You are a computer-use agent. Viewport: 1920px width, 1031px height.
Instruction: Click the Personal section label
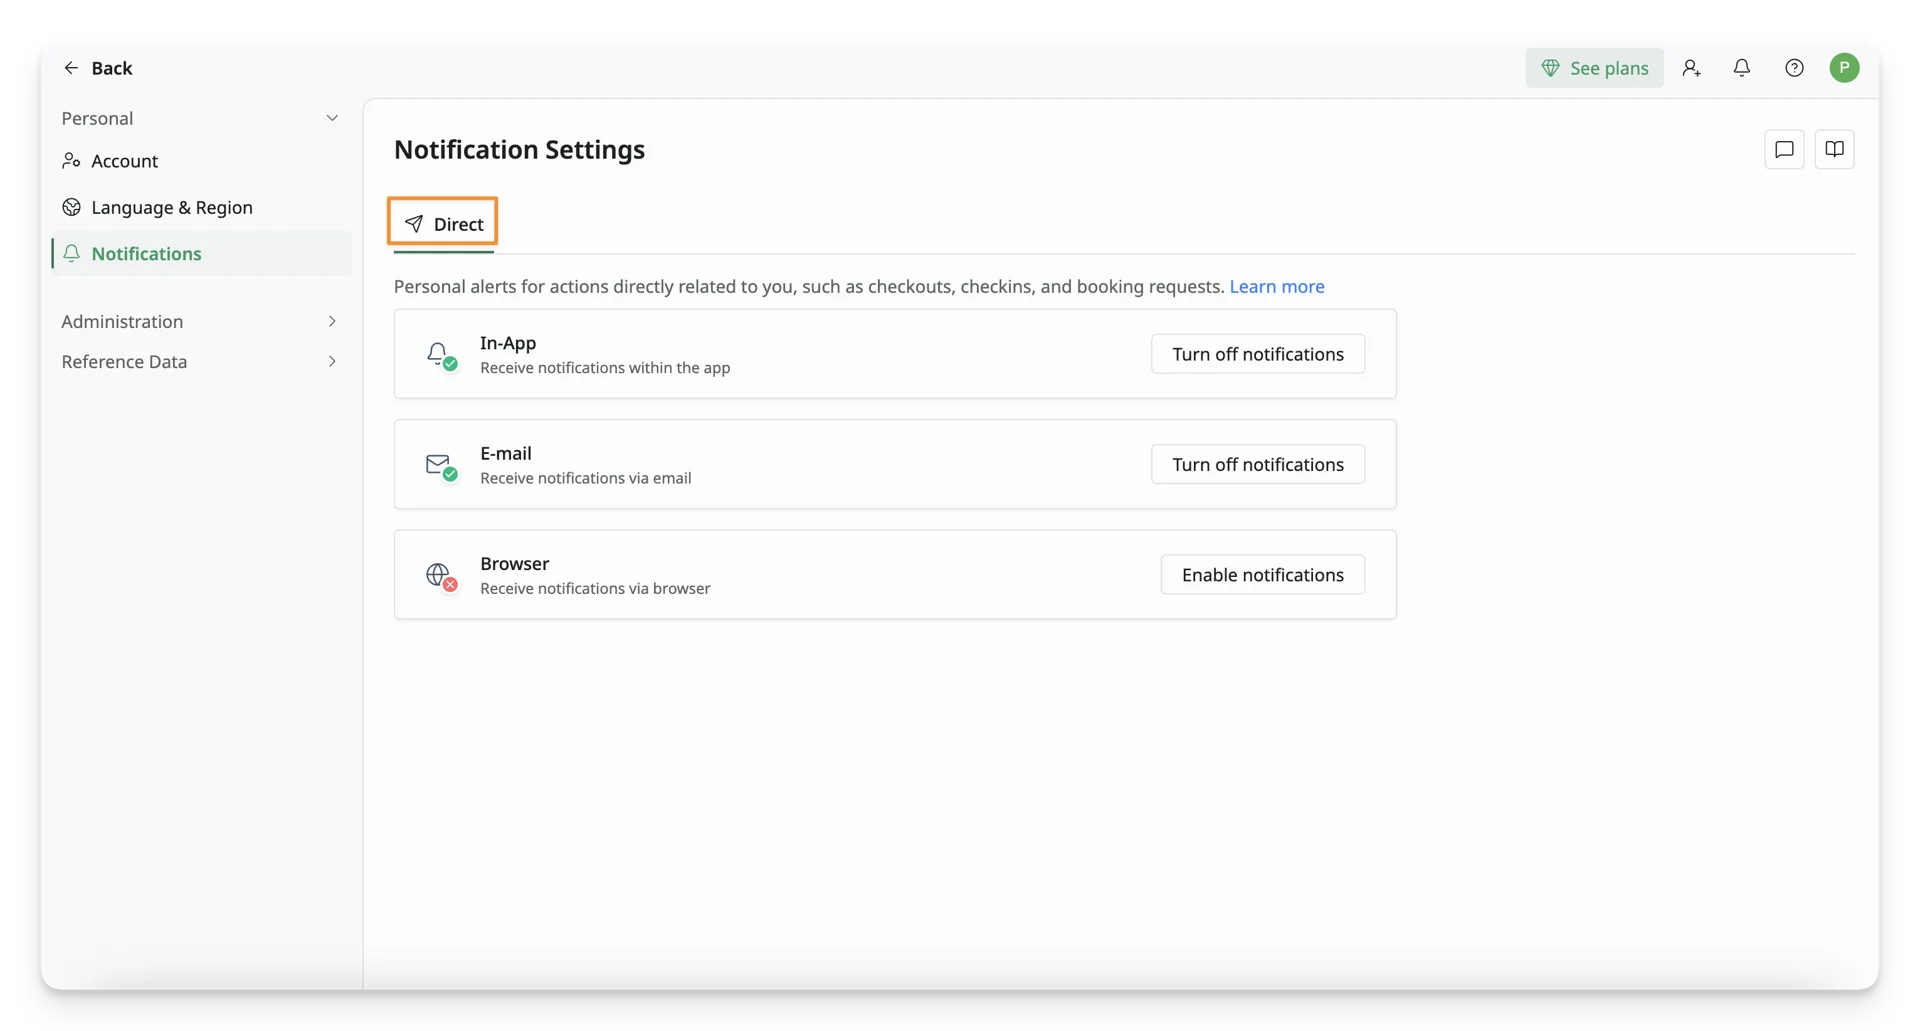97,118
